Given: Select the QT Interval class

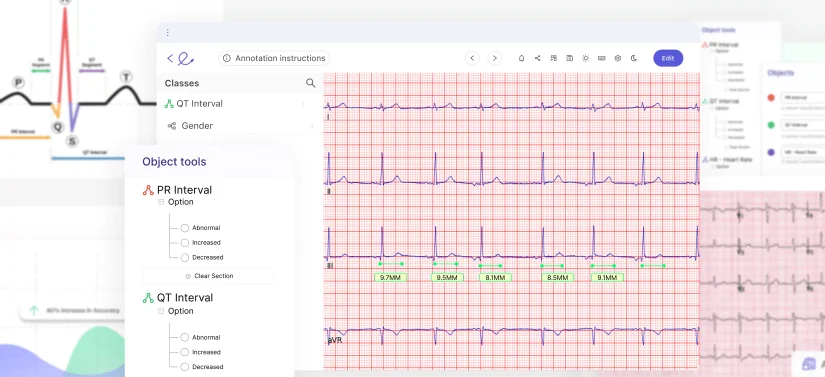Looking at the screenshot, I should pyautogui.click(x=238, y=104).
